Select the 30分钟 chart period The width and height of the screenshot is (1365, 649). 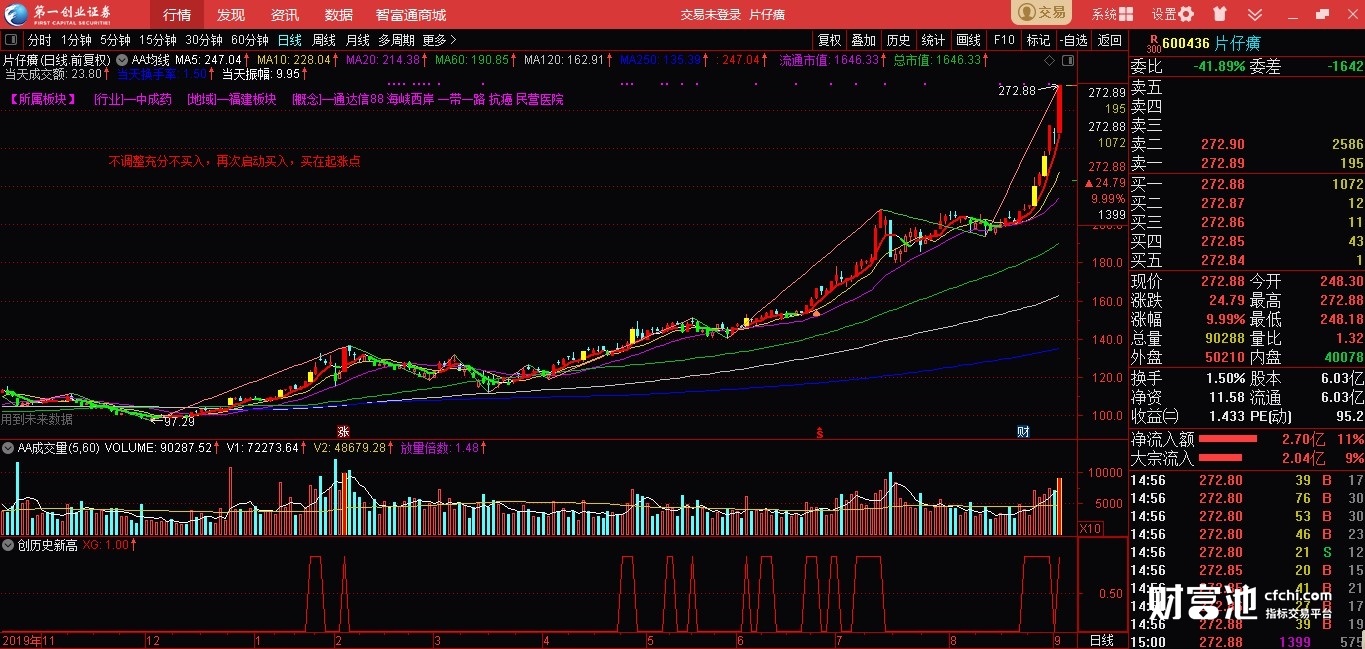pyautogui.click(x=203, y=40)
